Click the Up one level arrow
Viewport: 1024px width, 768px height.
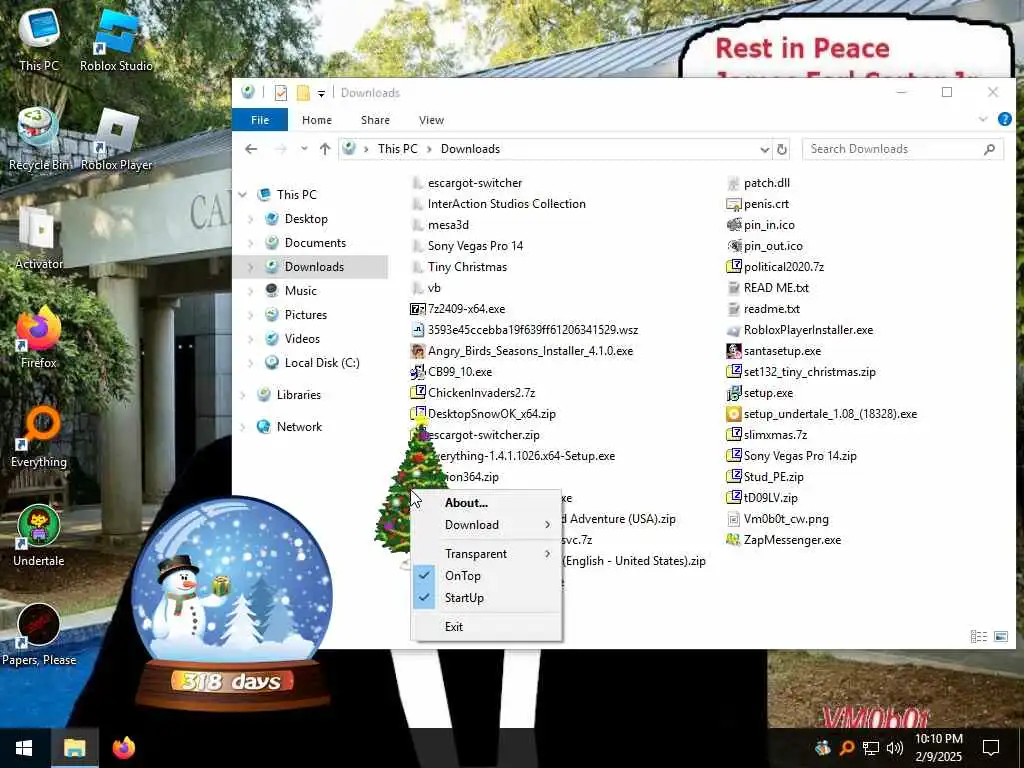(x=325, y=149)
